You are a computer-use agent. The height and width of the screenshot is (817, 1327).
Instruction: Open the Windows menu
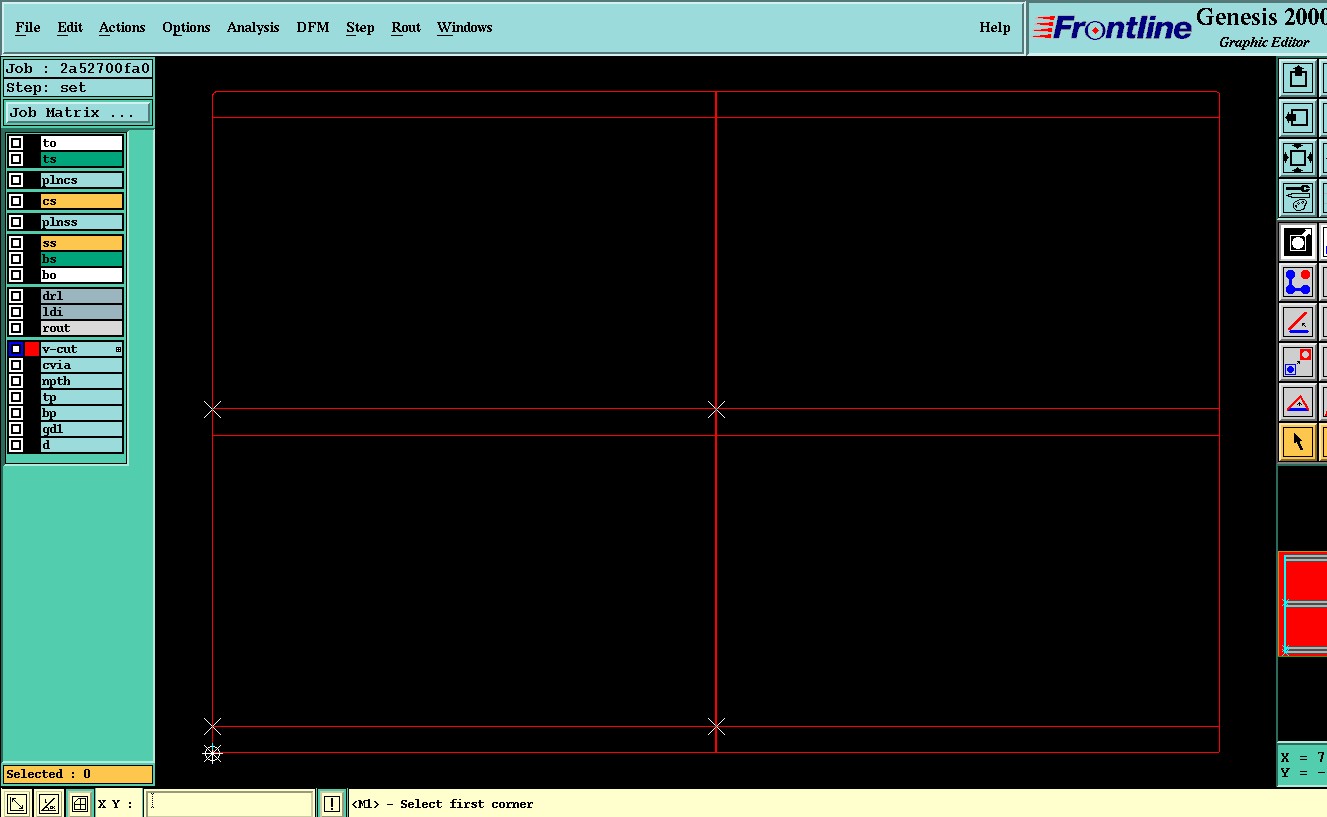(x=464, y=27)
